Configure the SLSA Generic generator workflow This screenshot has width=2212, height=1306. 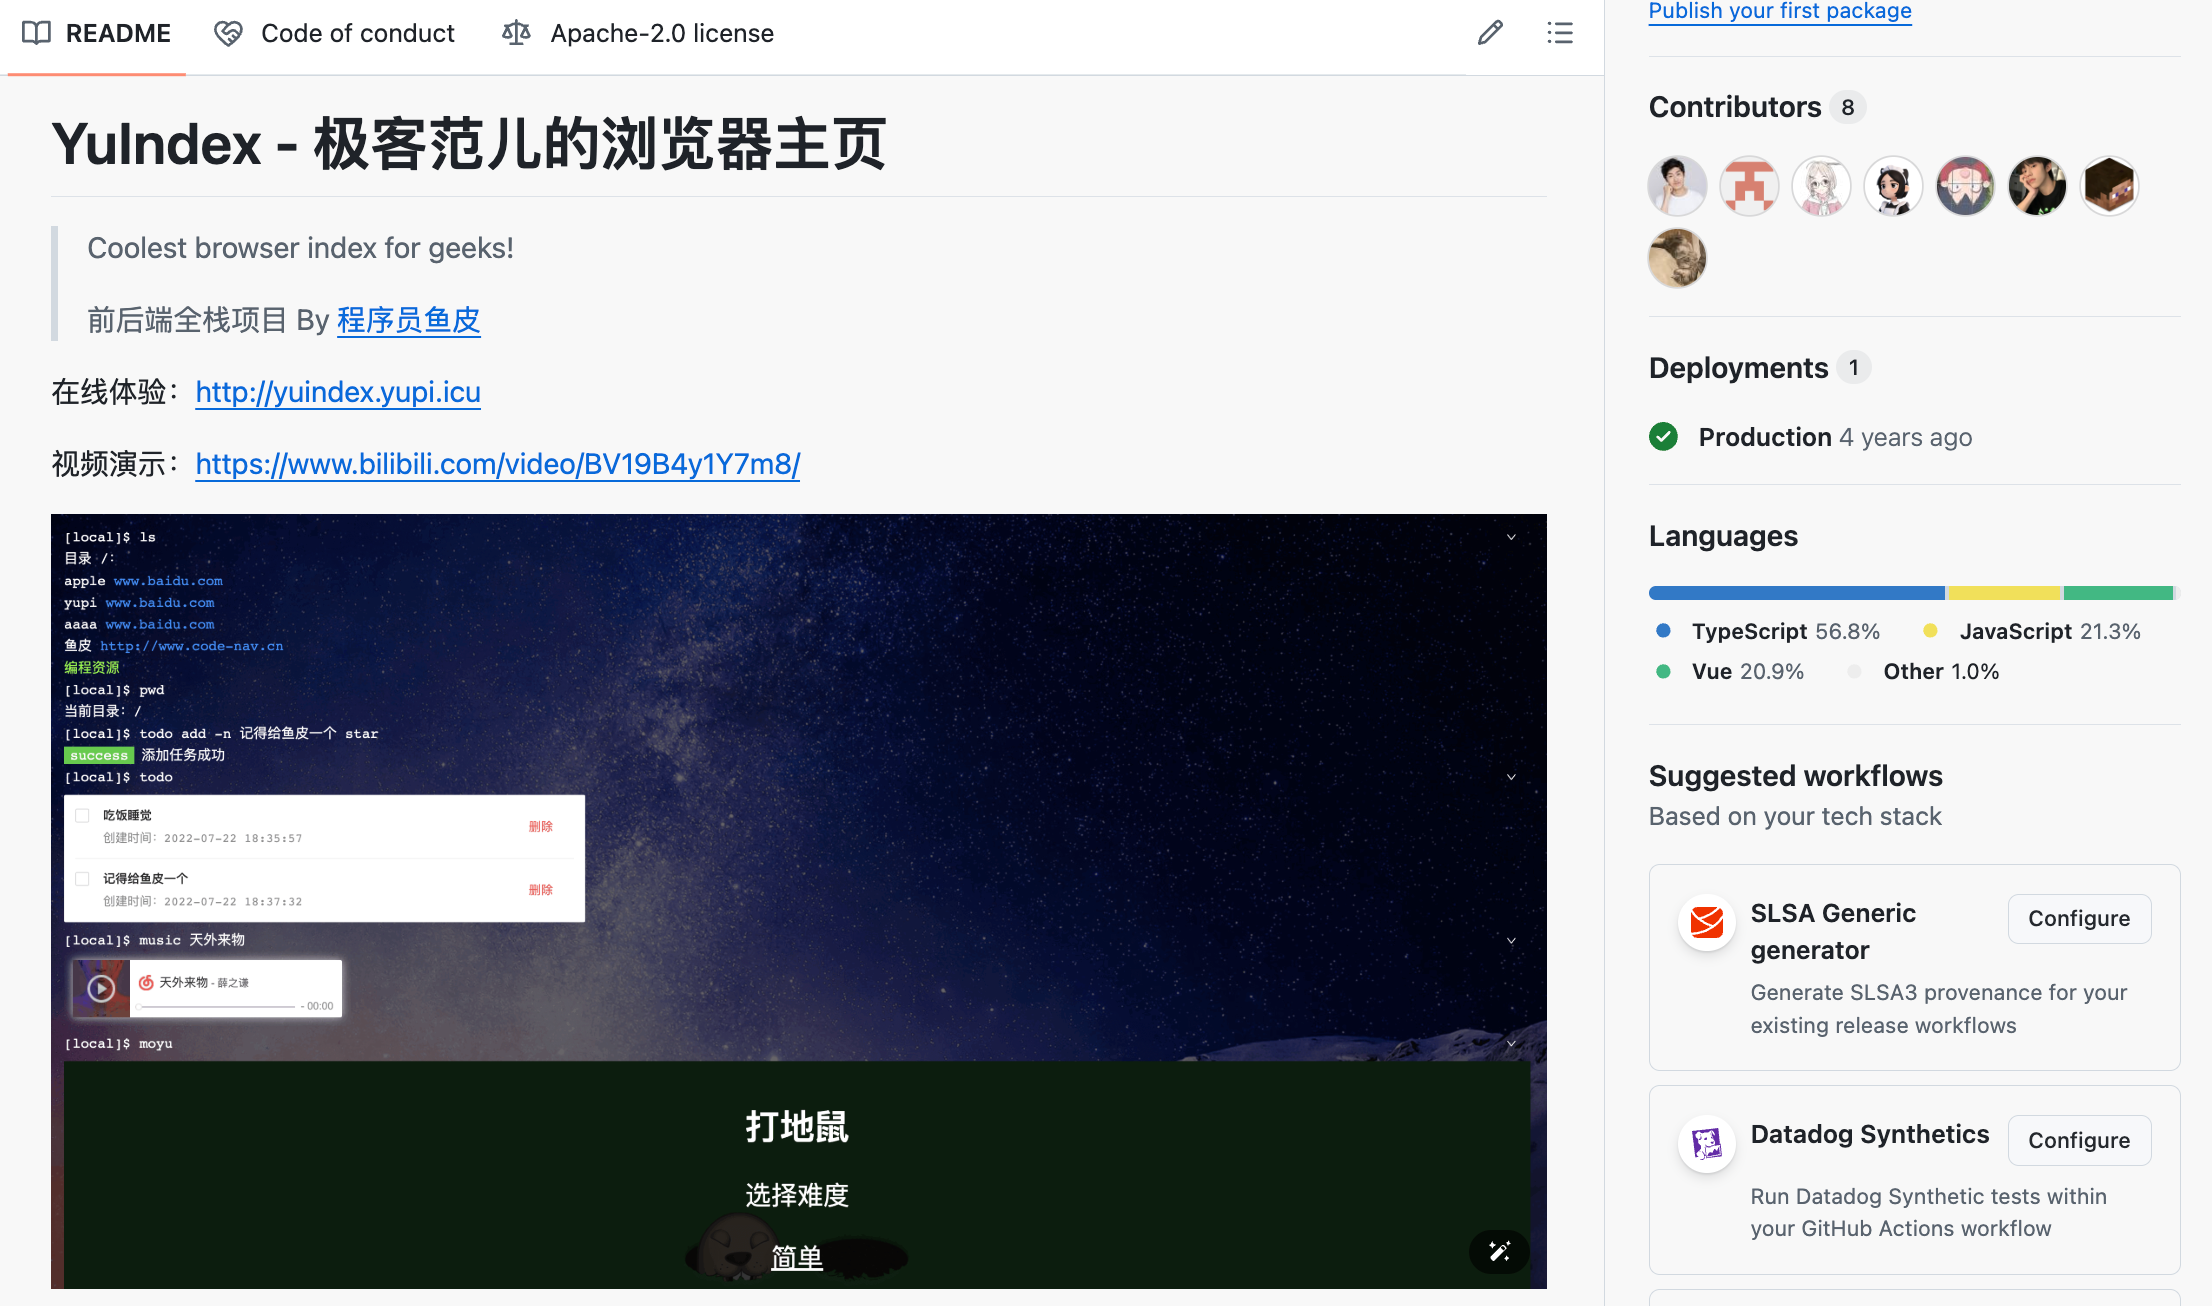click(2078, 918)
